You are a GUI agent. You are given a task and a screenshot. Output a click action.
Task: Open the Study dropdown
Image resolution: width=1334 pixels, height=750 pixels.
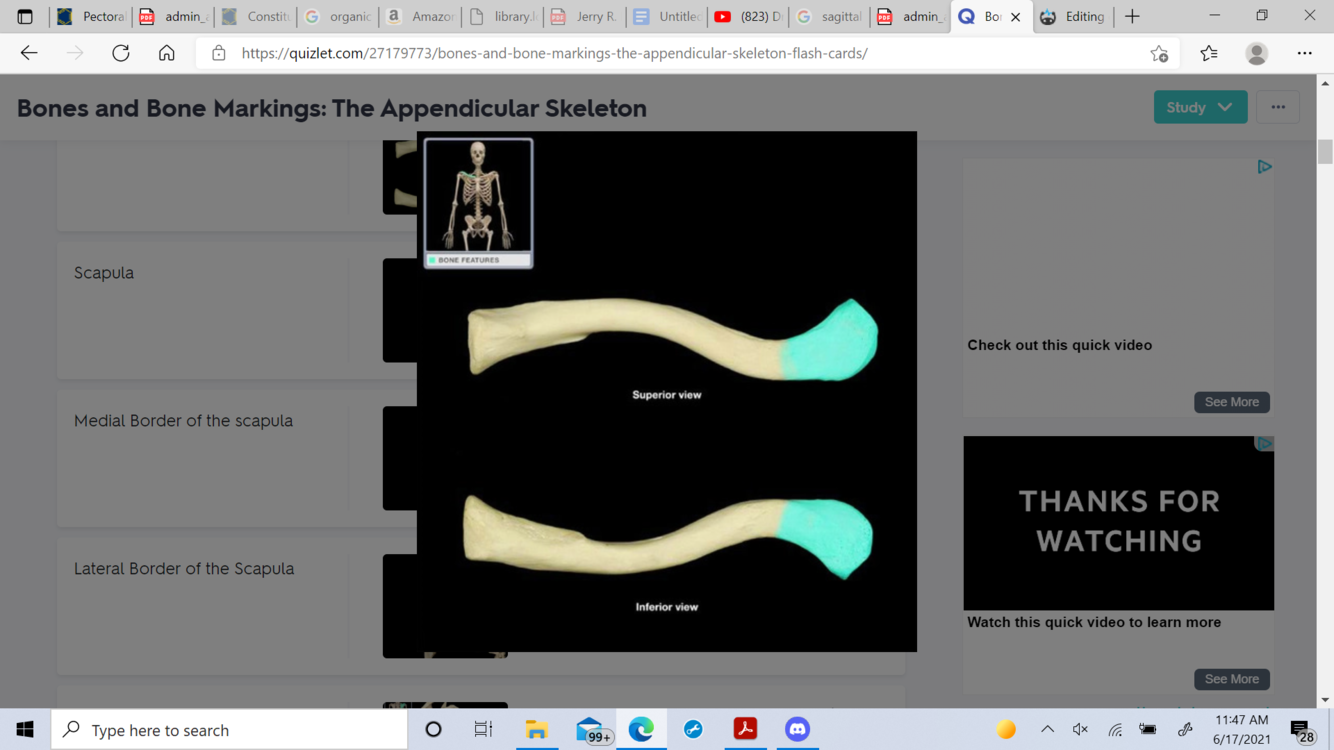click(1200, 107)
